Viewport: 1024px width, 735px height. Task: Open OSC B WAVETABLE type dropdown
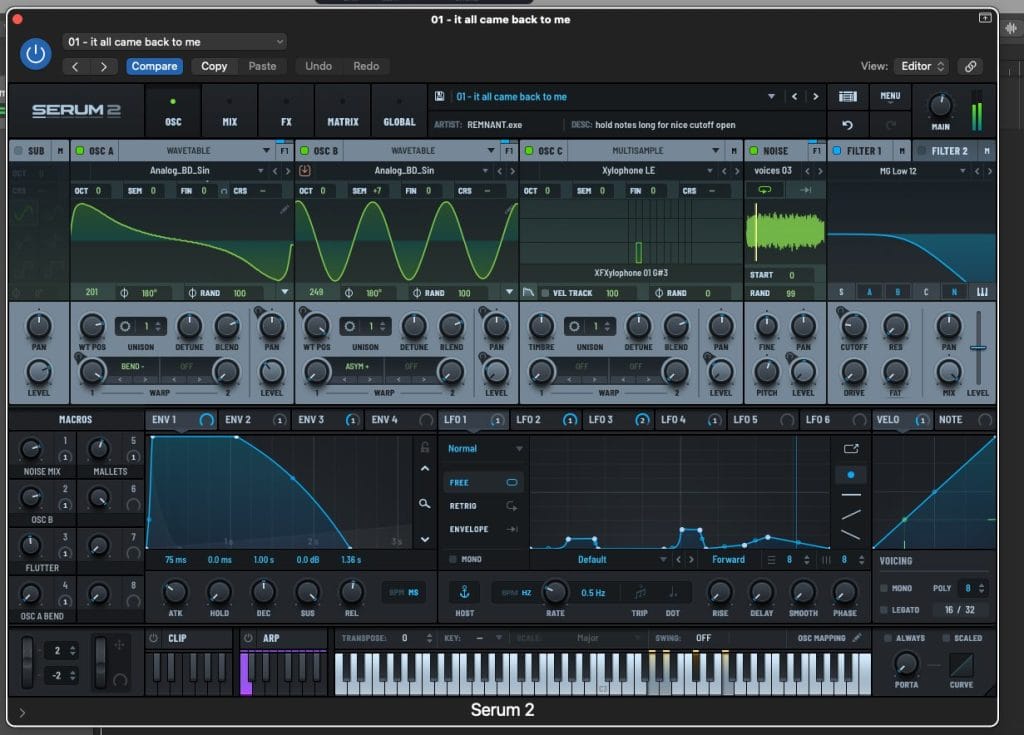pyautogui.click(x=421, y=151)
